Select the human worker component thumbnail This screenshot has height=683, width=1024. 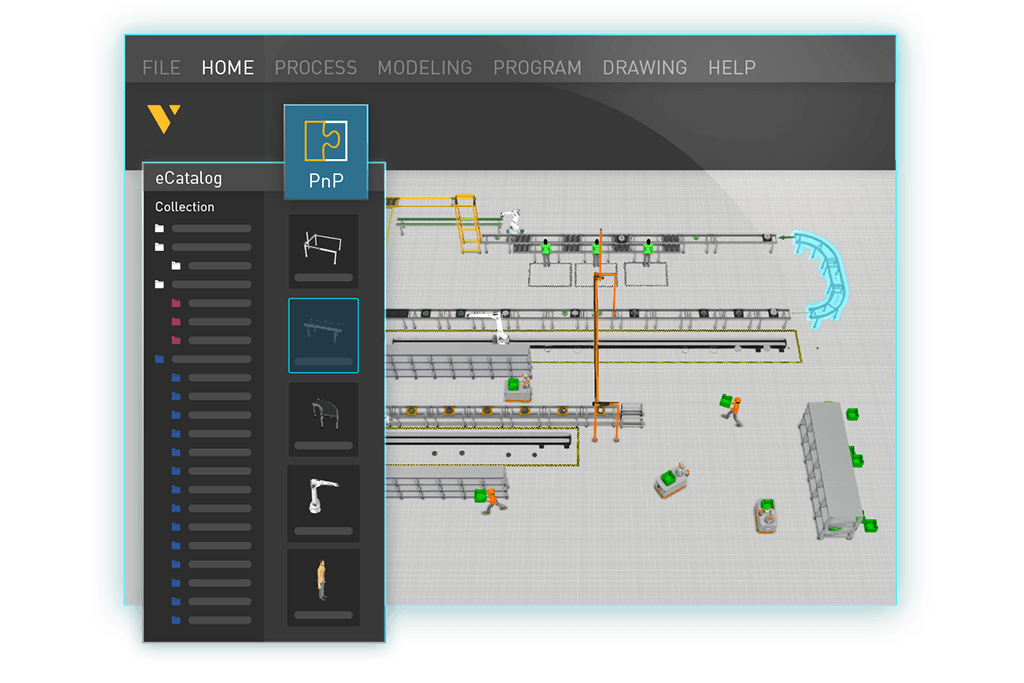(x=323, y=587)
